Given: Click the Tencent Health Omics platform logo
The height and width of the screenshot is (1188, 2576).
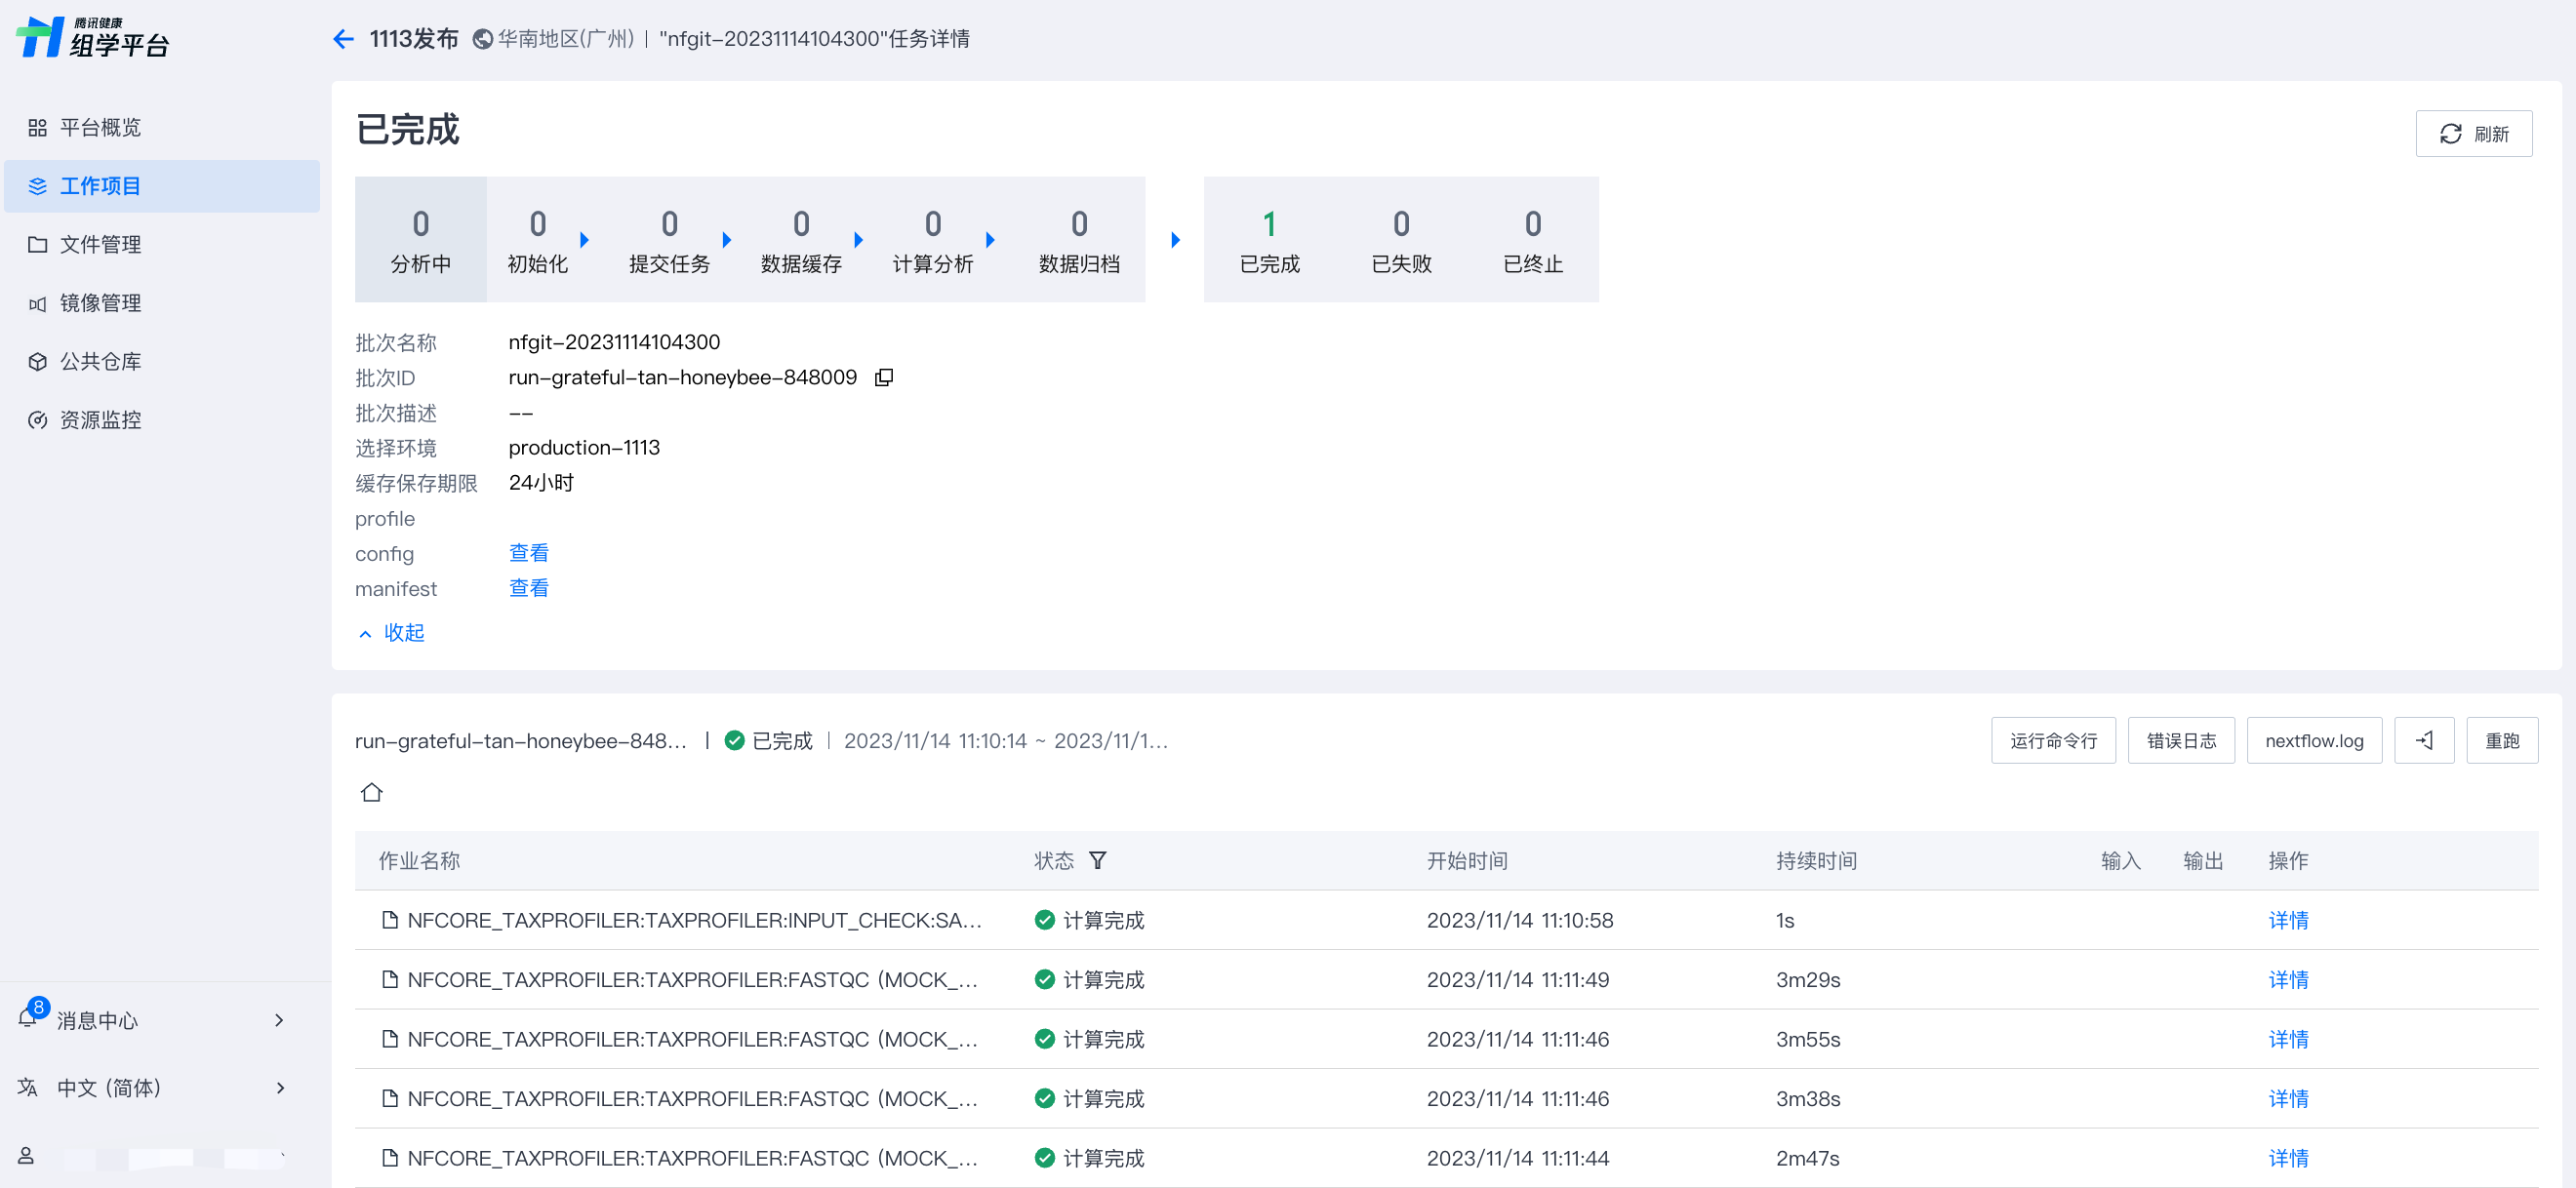Looking at the screenshot, I should (93, 38).
